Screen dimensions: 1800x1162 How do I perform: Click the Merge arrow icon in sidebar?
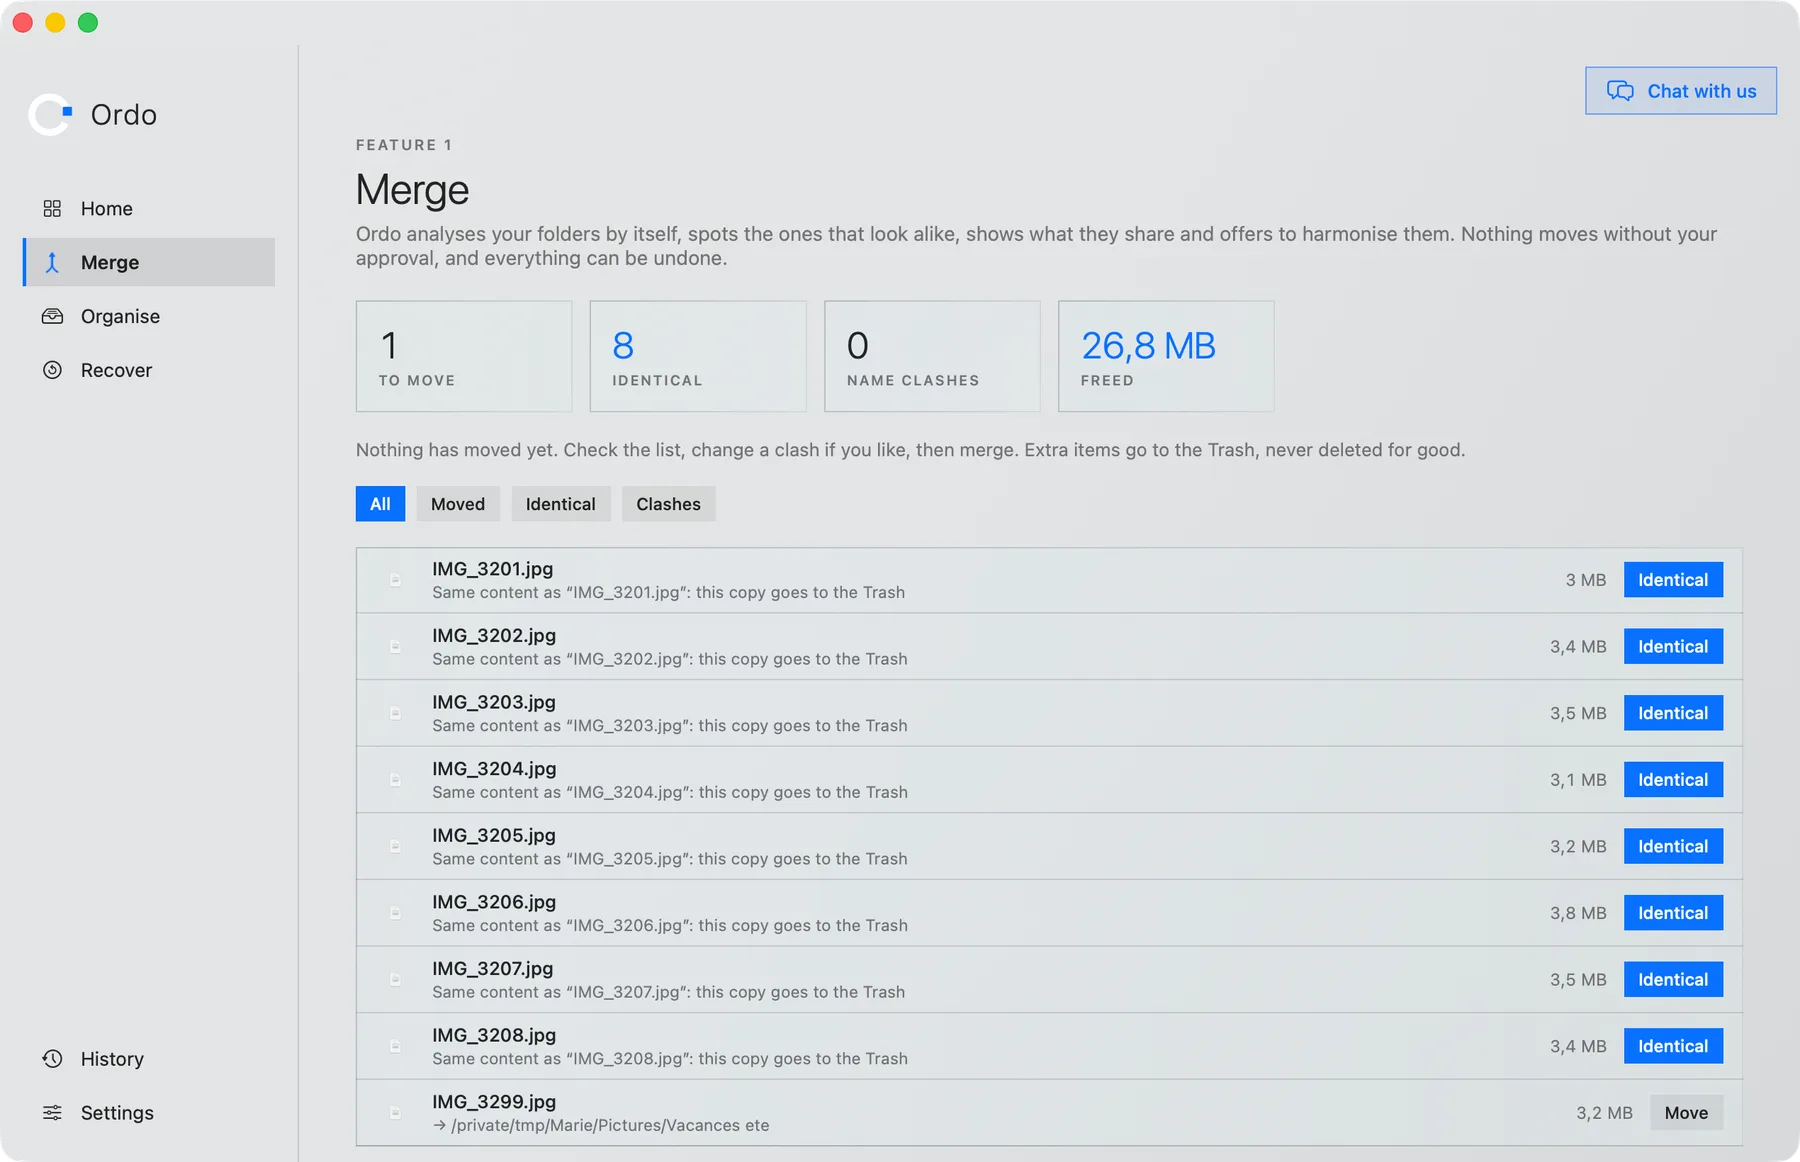(52, 262)
